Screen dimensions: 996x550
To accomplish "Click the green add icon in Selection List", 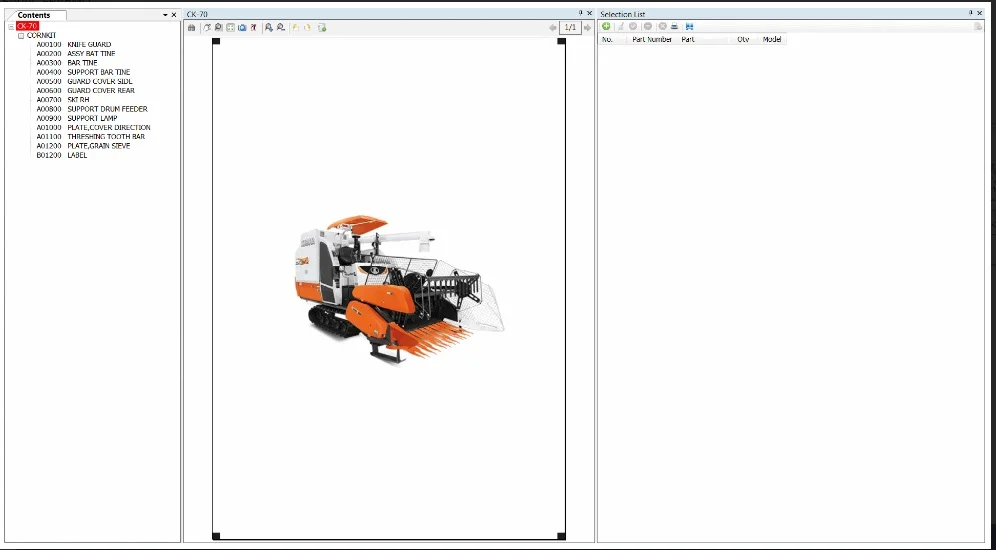I will click(x=606, y=26).
